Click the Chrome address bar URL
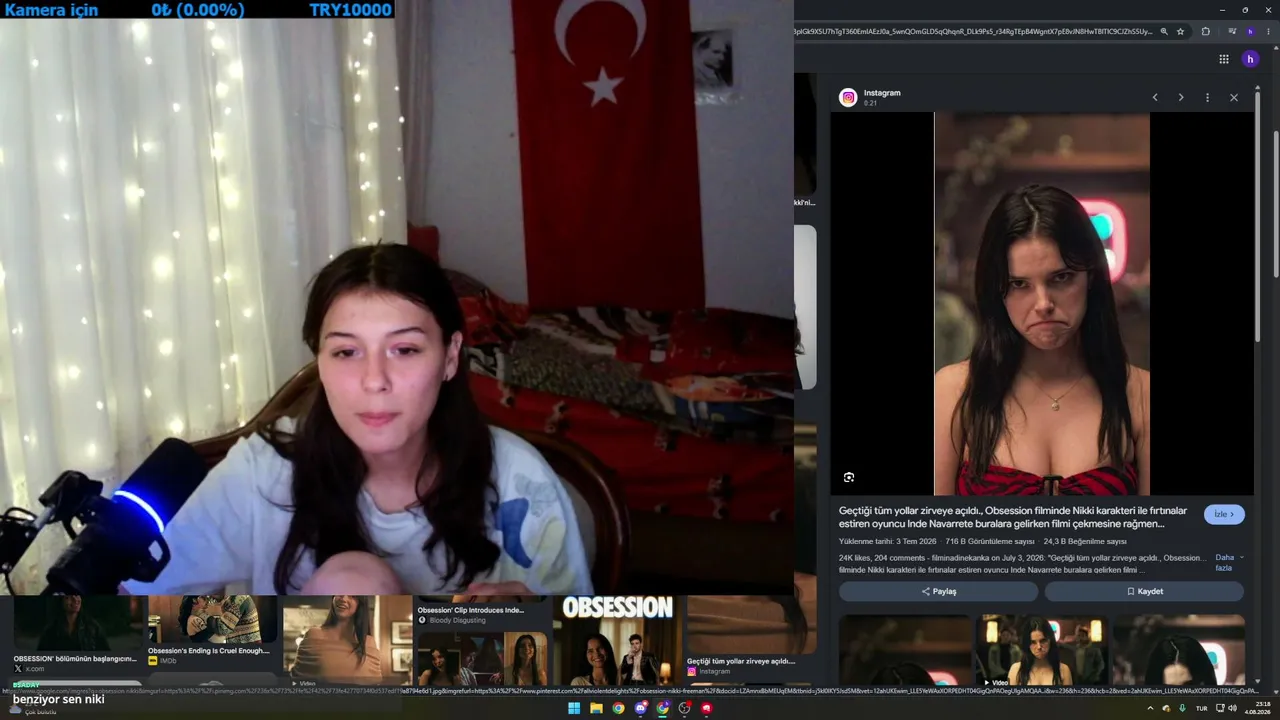 point(973,32)
